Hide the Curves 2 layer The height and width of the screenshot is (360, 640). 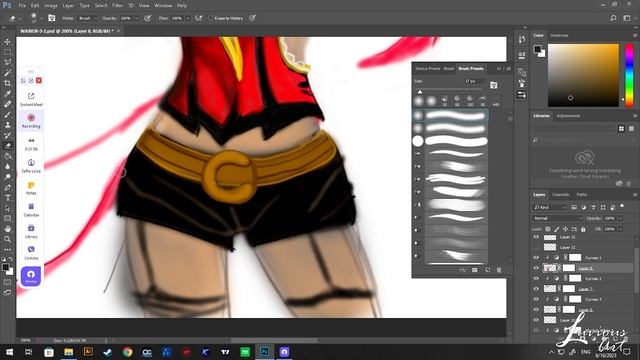pyautogui.click(x=536, y=278)
